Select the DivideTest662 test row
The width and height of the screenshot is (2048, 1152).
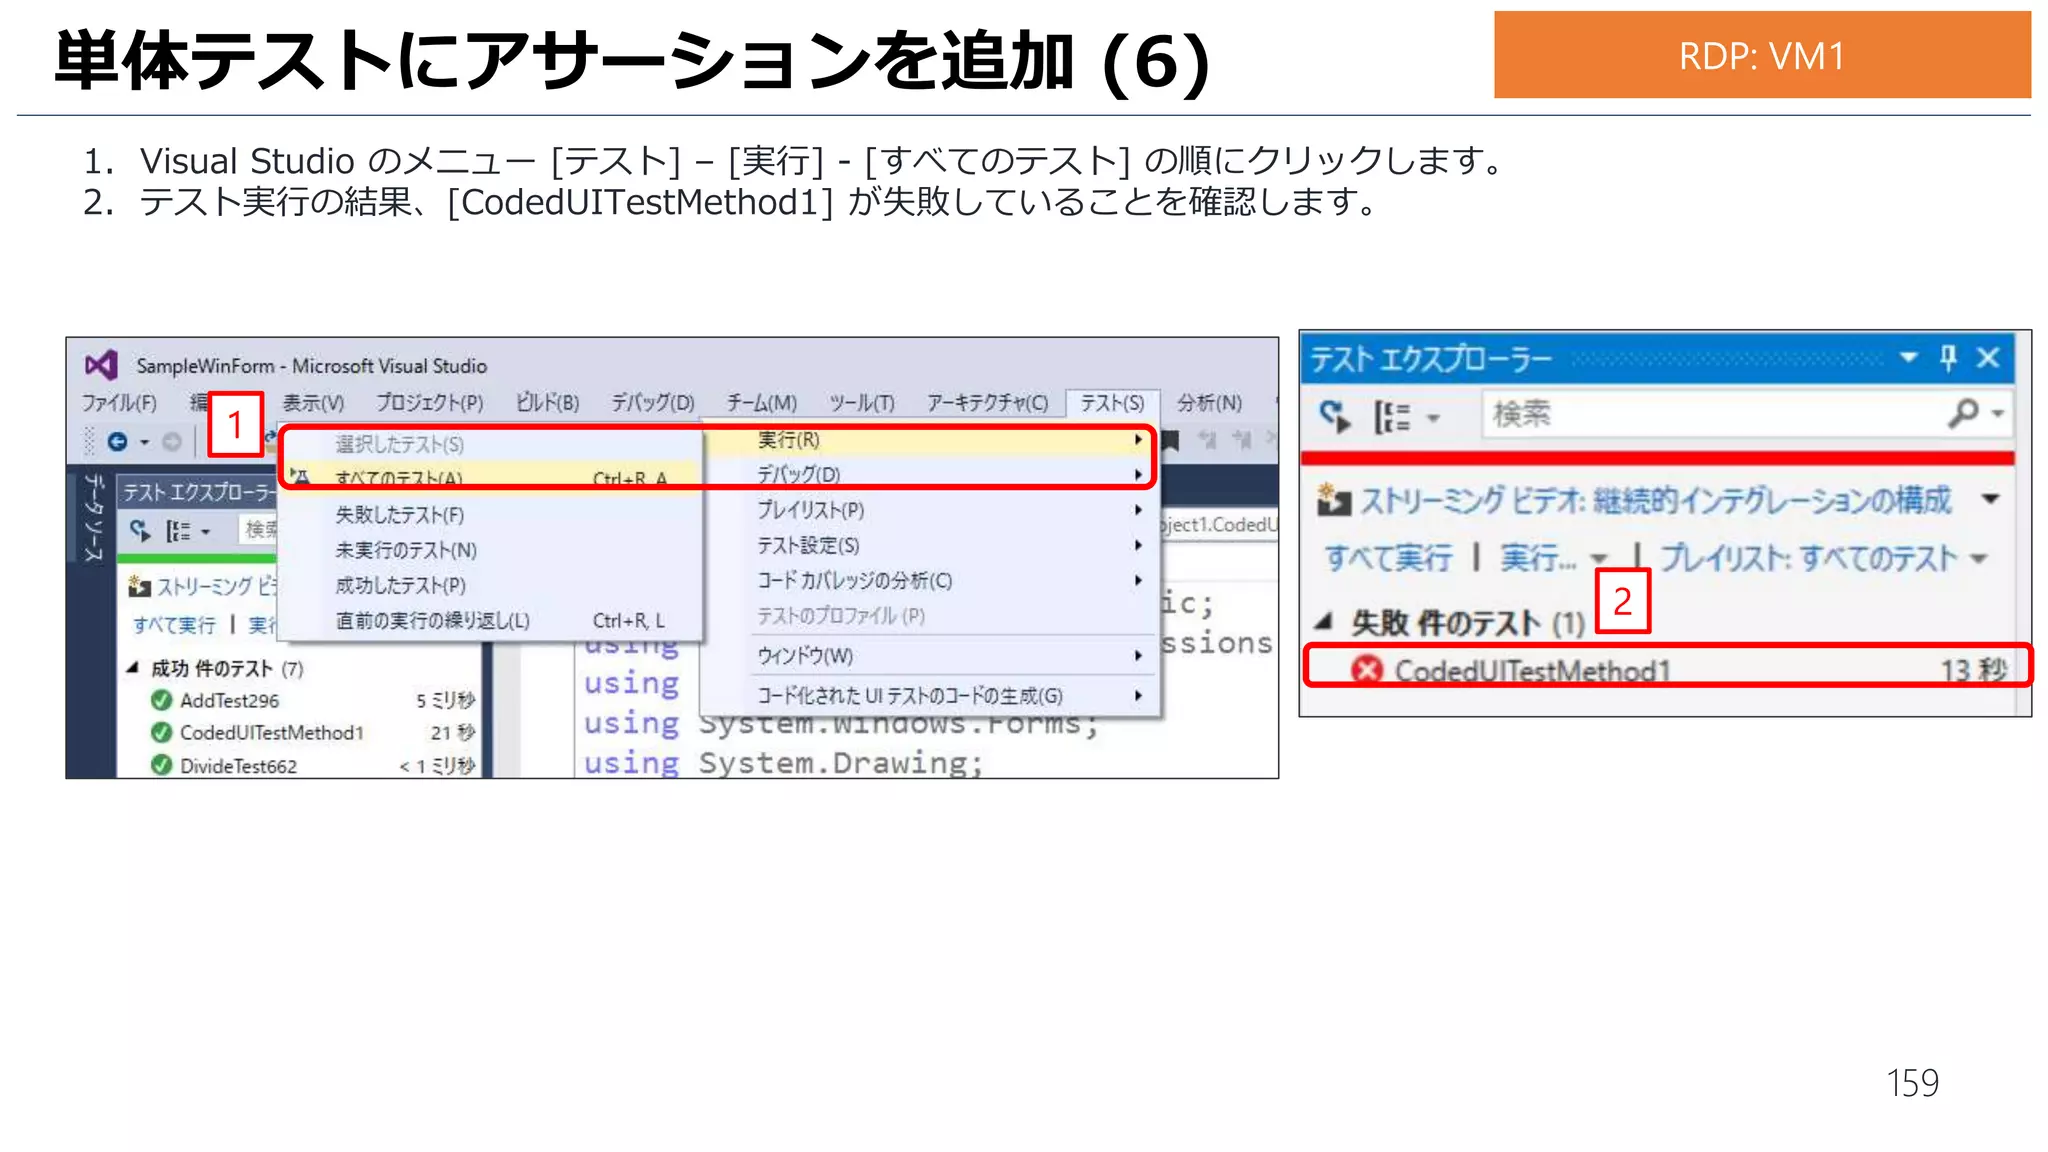[314, 766]
